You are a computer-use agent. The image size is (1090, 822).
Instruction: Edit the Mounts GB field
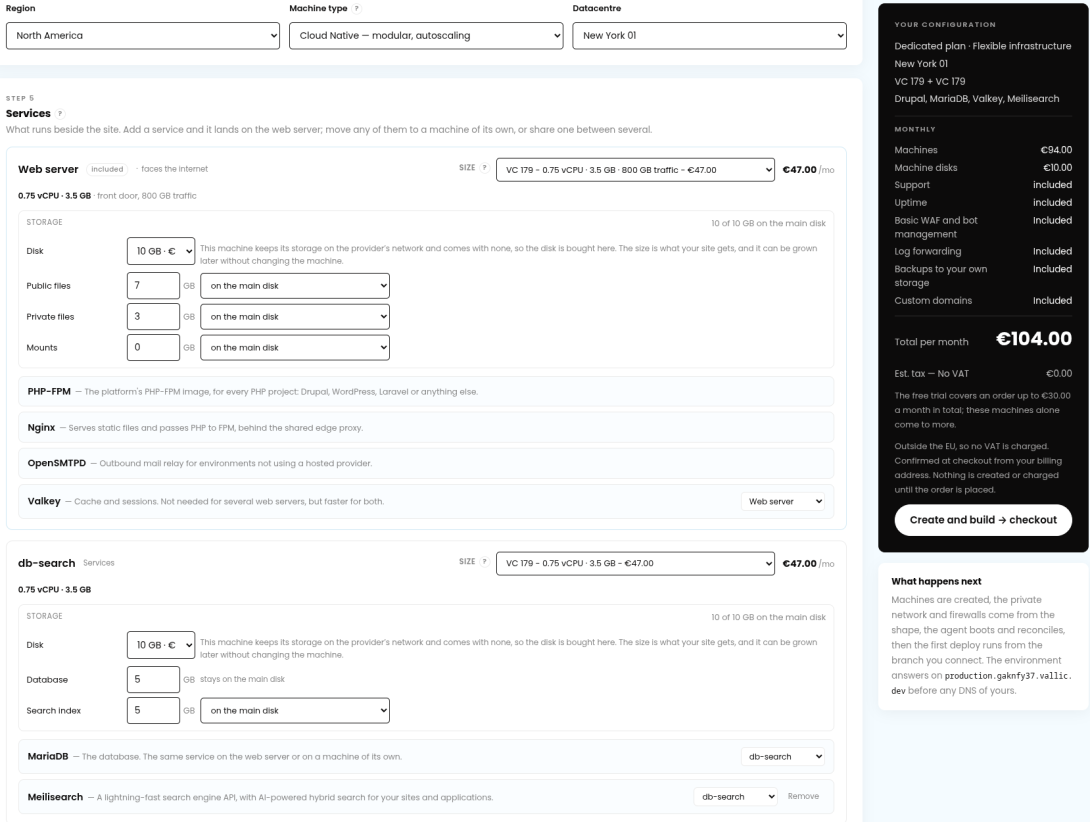point(153,348)
